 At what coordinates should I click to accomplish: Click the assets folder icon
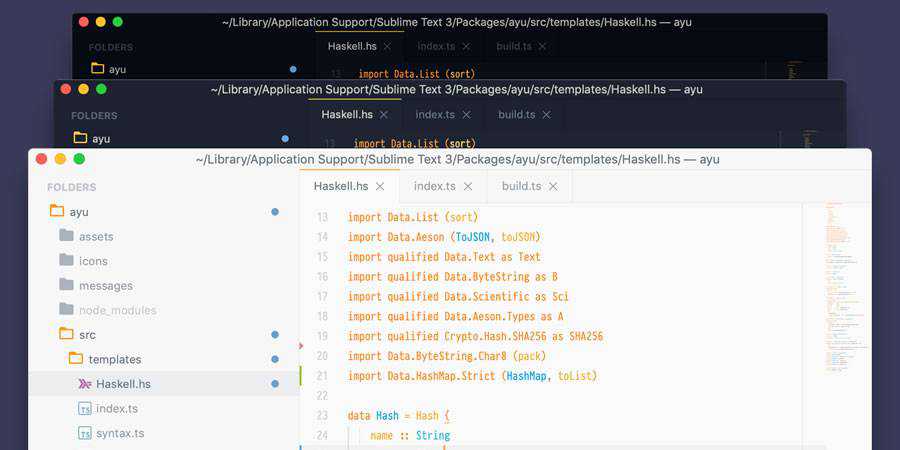pyautogui.click(x=66, y=236)
